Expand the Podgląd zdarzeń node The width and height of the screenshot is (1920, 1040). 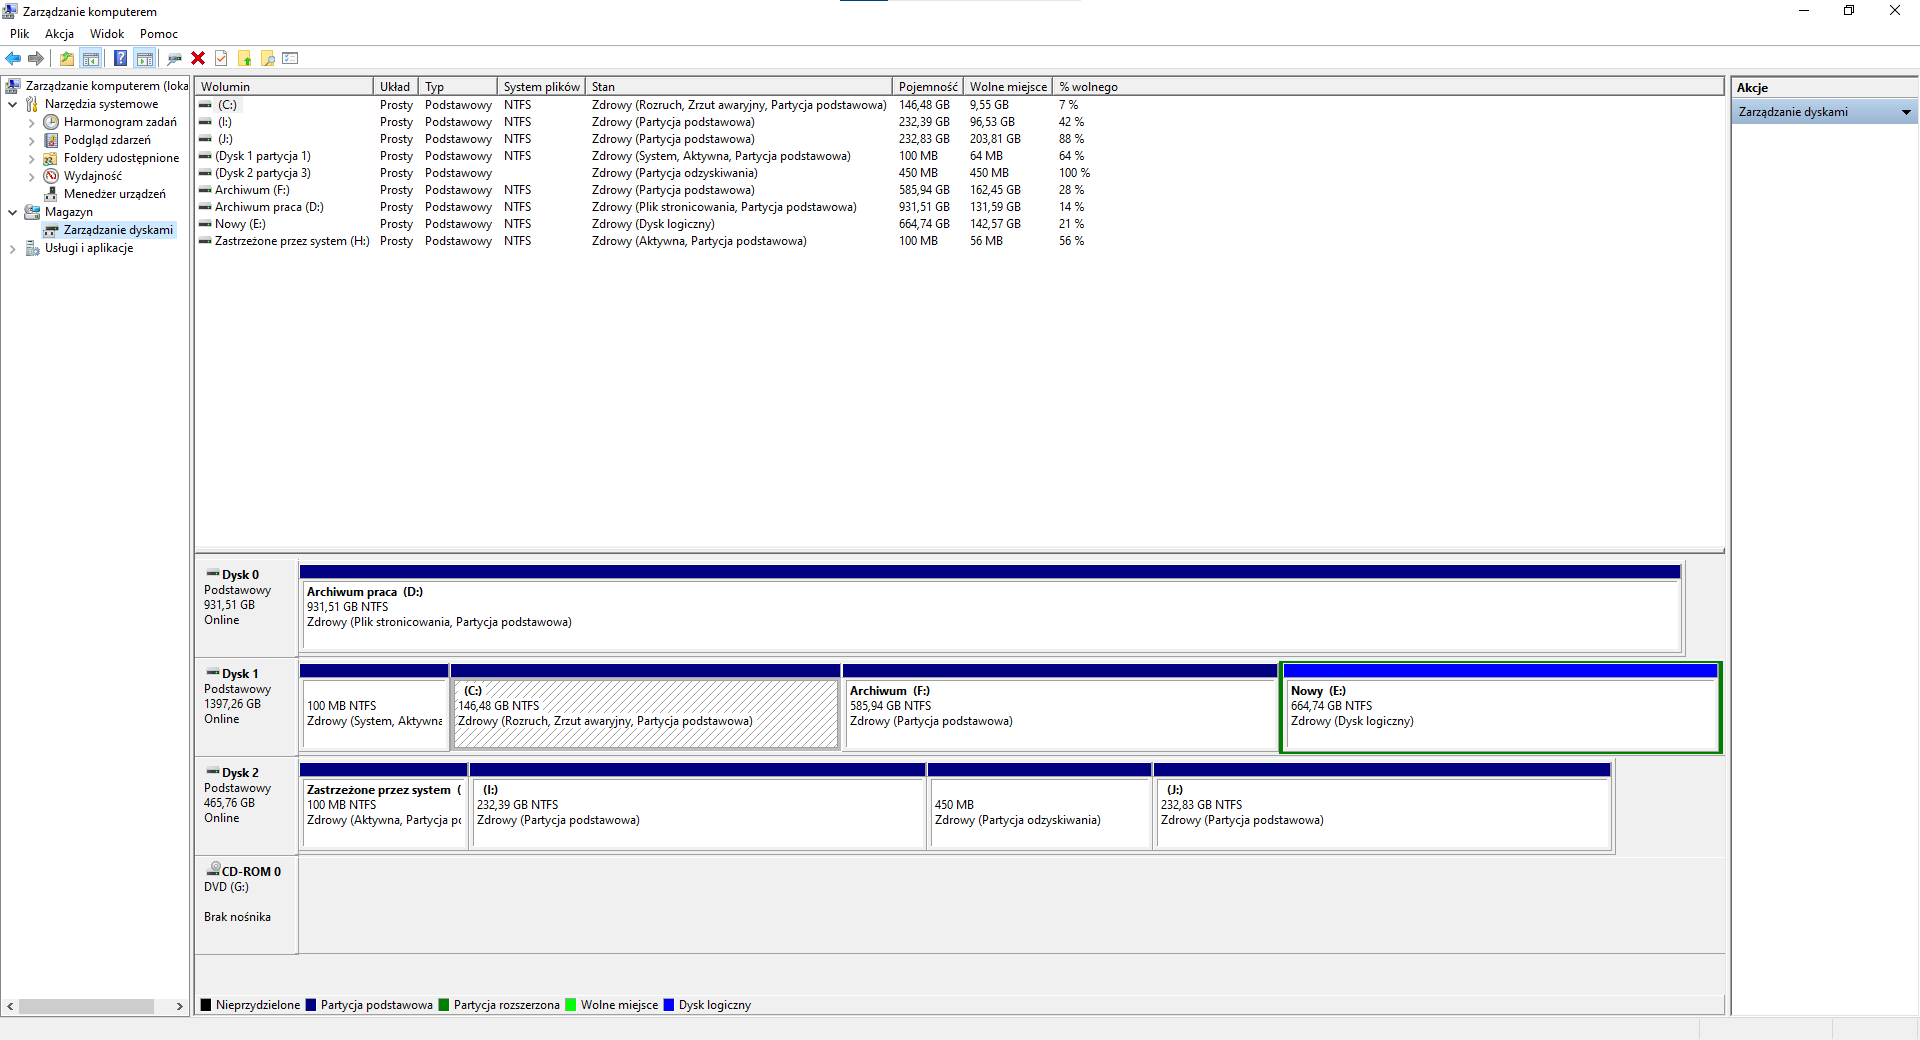(x=31, y=140)
